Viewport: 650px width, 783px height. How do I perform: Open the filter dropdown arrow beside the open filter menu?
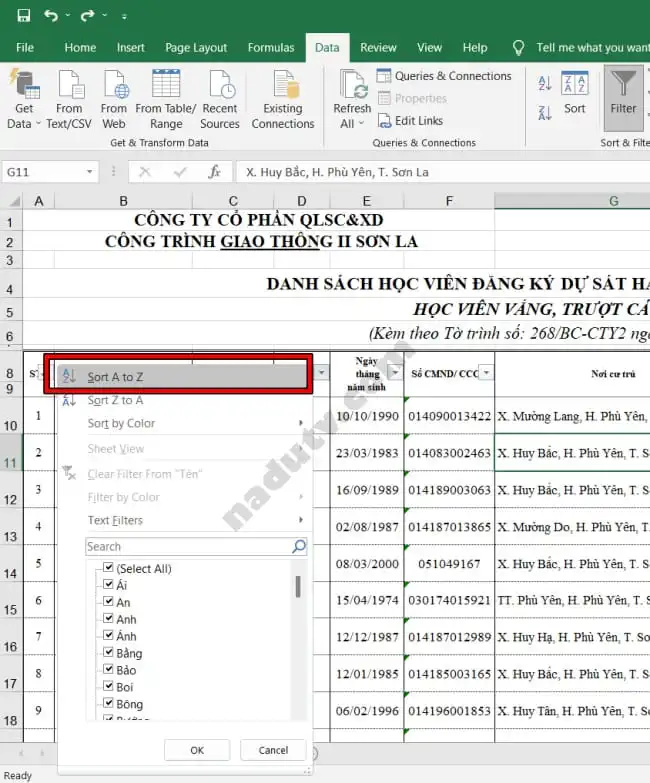point(322,373)
